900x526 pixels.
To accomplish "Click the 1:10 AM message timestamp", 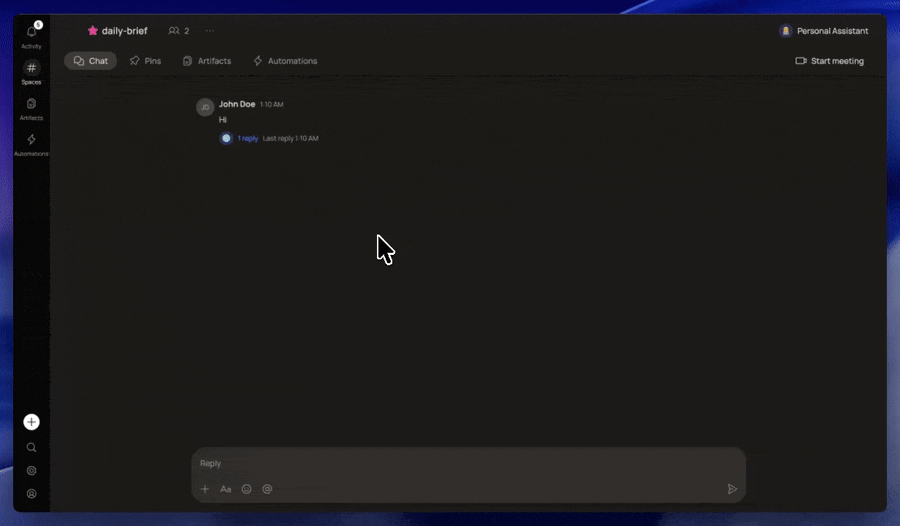I will pos(271,105).
